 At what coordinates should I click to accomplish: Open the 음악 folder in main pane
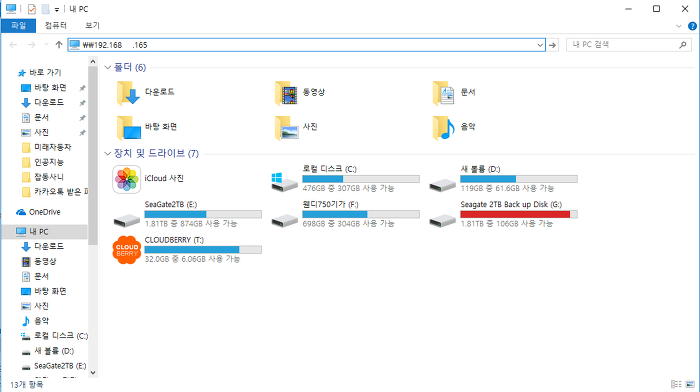point(454,127)
